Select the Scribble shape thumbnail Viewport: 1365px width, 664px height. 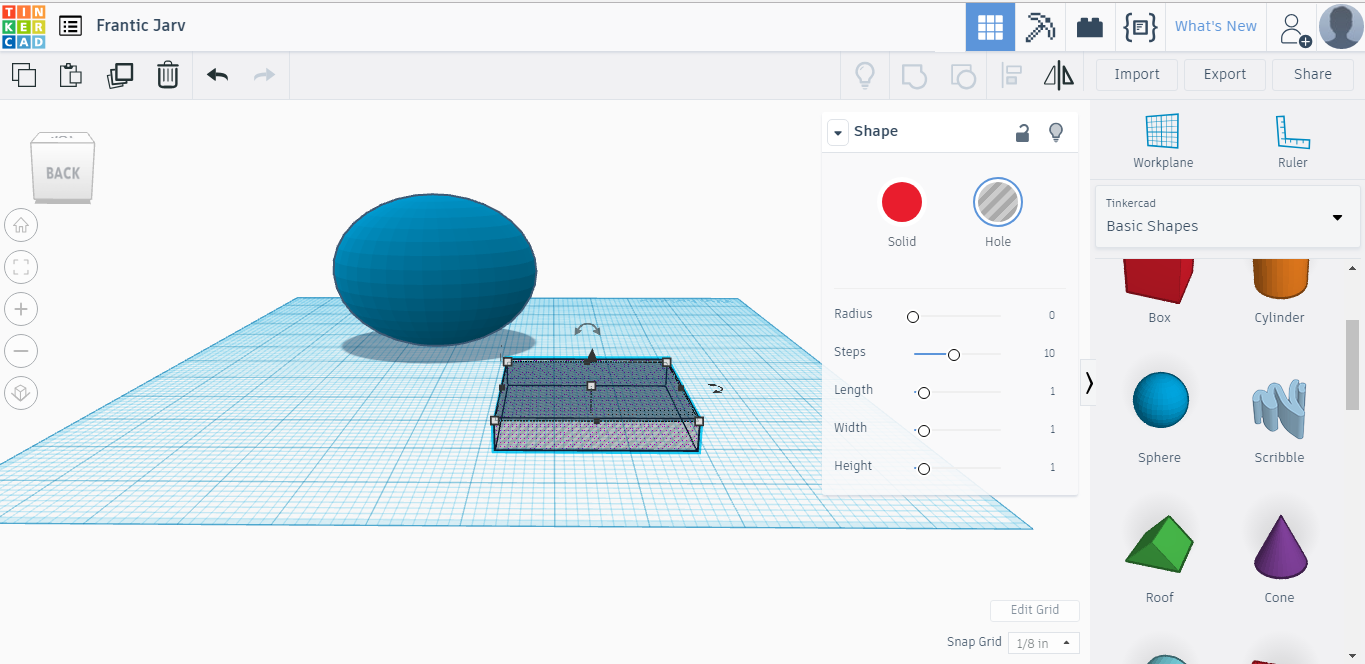[x=1279, y=409]
